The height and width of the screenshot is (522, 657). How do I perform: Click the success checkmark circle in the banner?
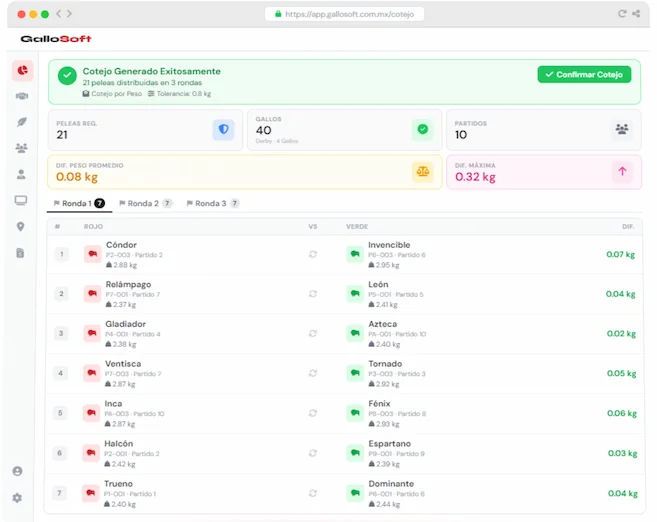click(67, 76)
